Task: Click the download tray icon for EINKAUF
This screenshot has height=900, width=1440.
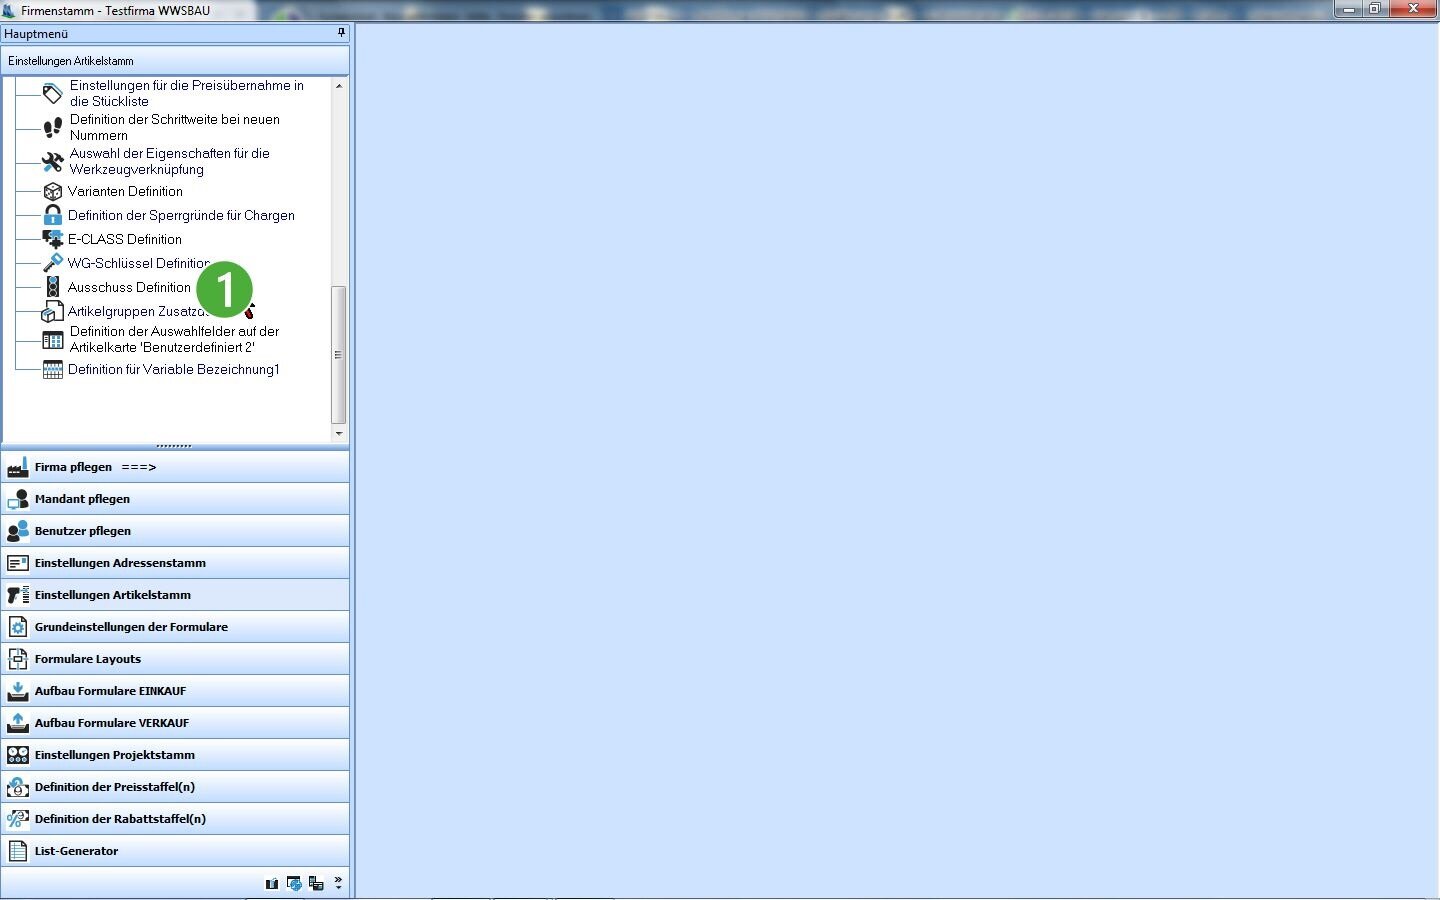Action: 18,691
